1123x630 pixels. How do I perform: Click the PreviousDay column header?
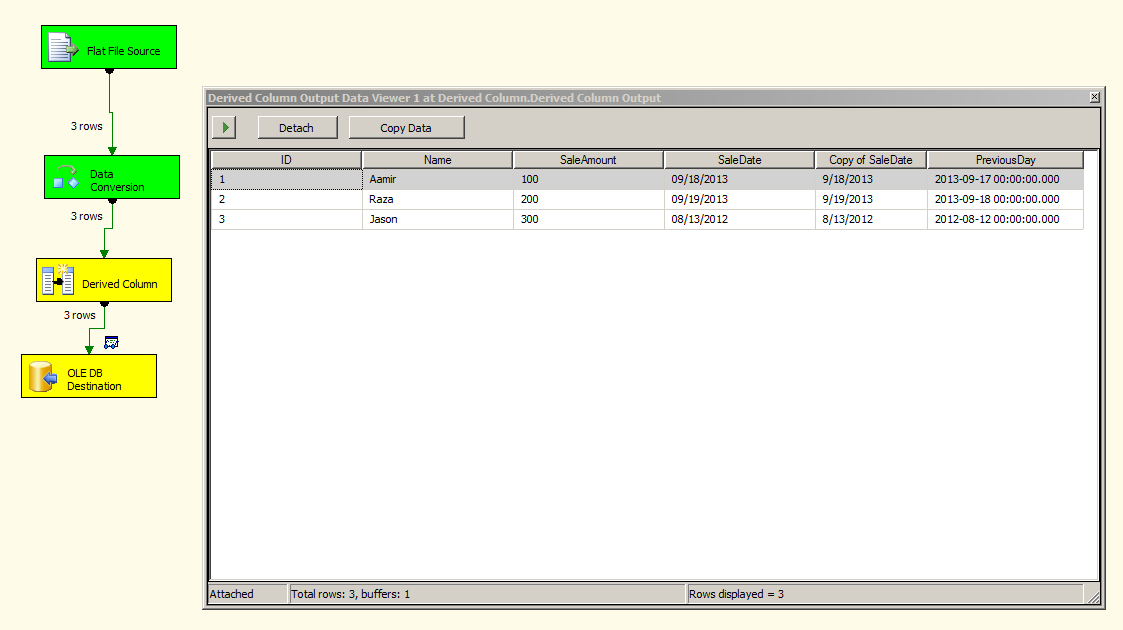[x=1004, y=159]
